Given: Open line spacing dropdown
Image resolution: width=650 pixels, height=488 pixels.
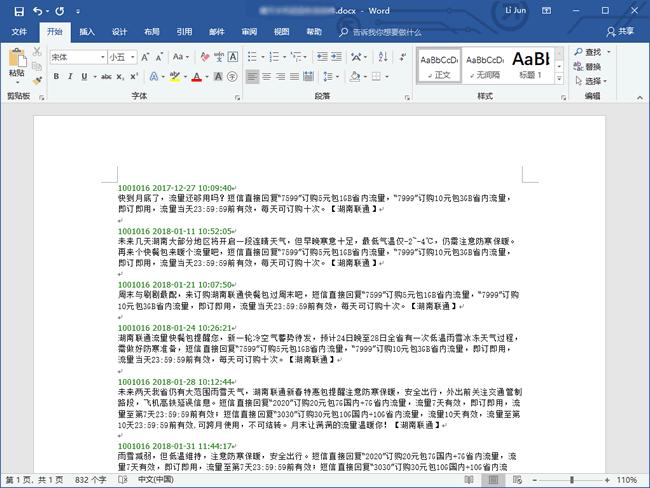Looking at the screenshot, I should click(x=331, y=77).
